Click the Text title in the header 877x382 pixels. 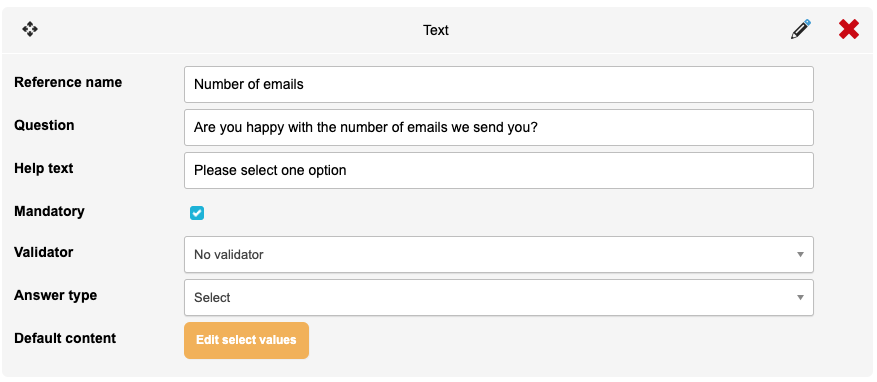pyautogui.click(x=436, y=30)
